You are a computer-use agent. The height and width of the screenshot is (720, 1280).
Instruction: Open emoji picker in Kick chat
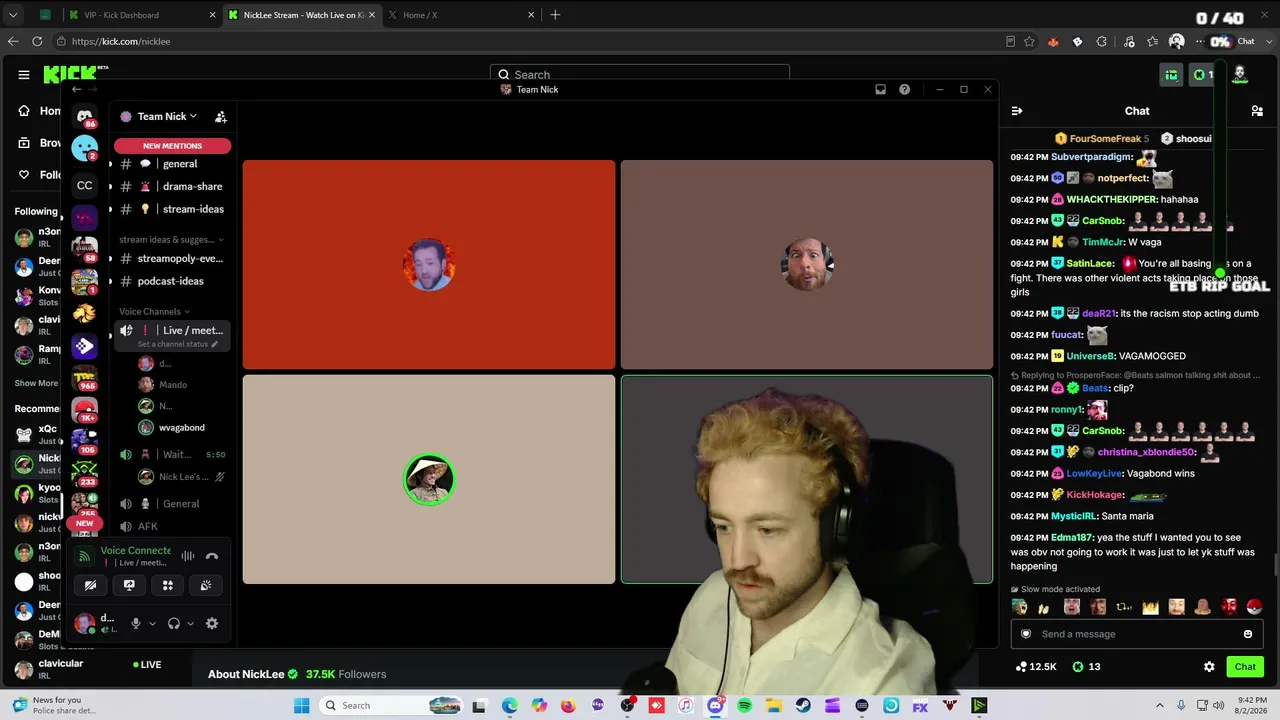click(1247, 634)
